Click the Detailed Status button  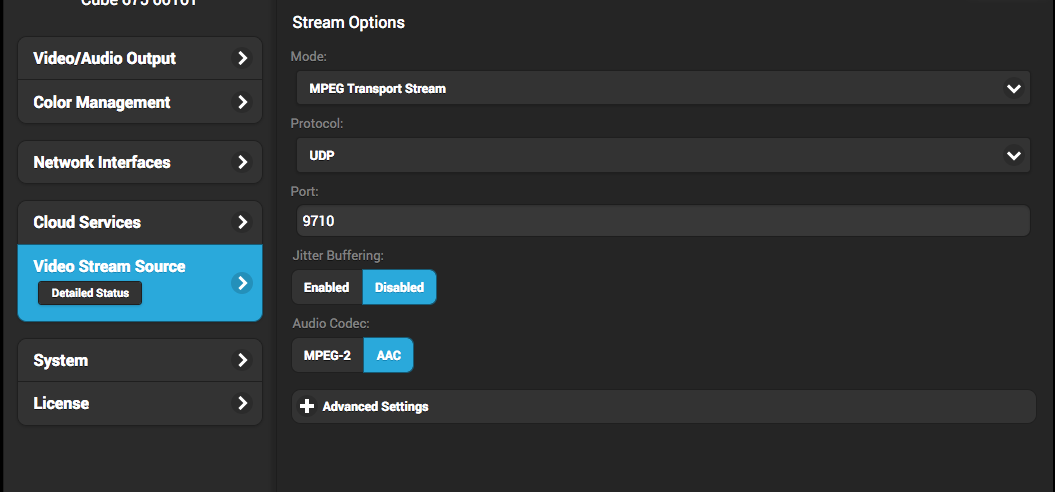[x=90, y=293]
